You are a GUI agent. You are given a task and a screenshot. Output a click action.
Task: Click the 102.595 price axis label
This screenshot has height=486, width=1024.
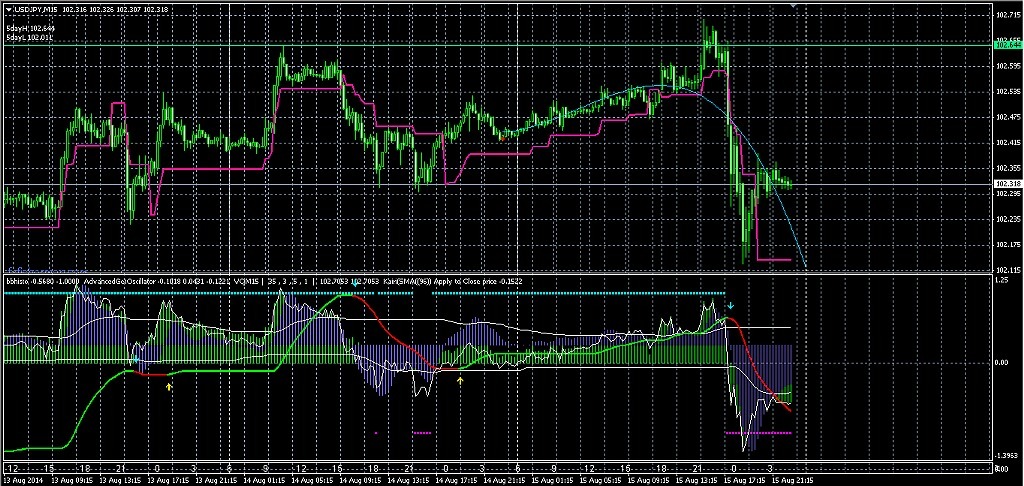1008,65
